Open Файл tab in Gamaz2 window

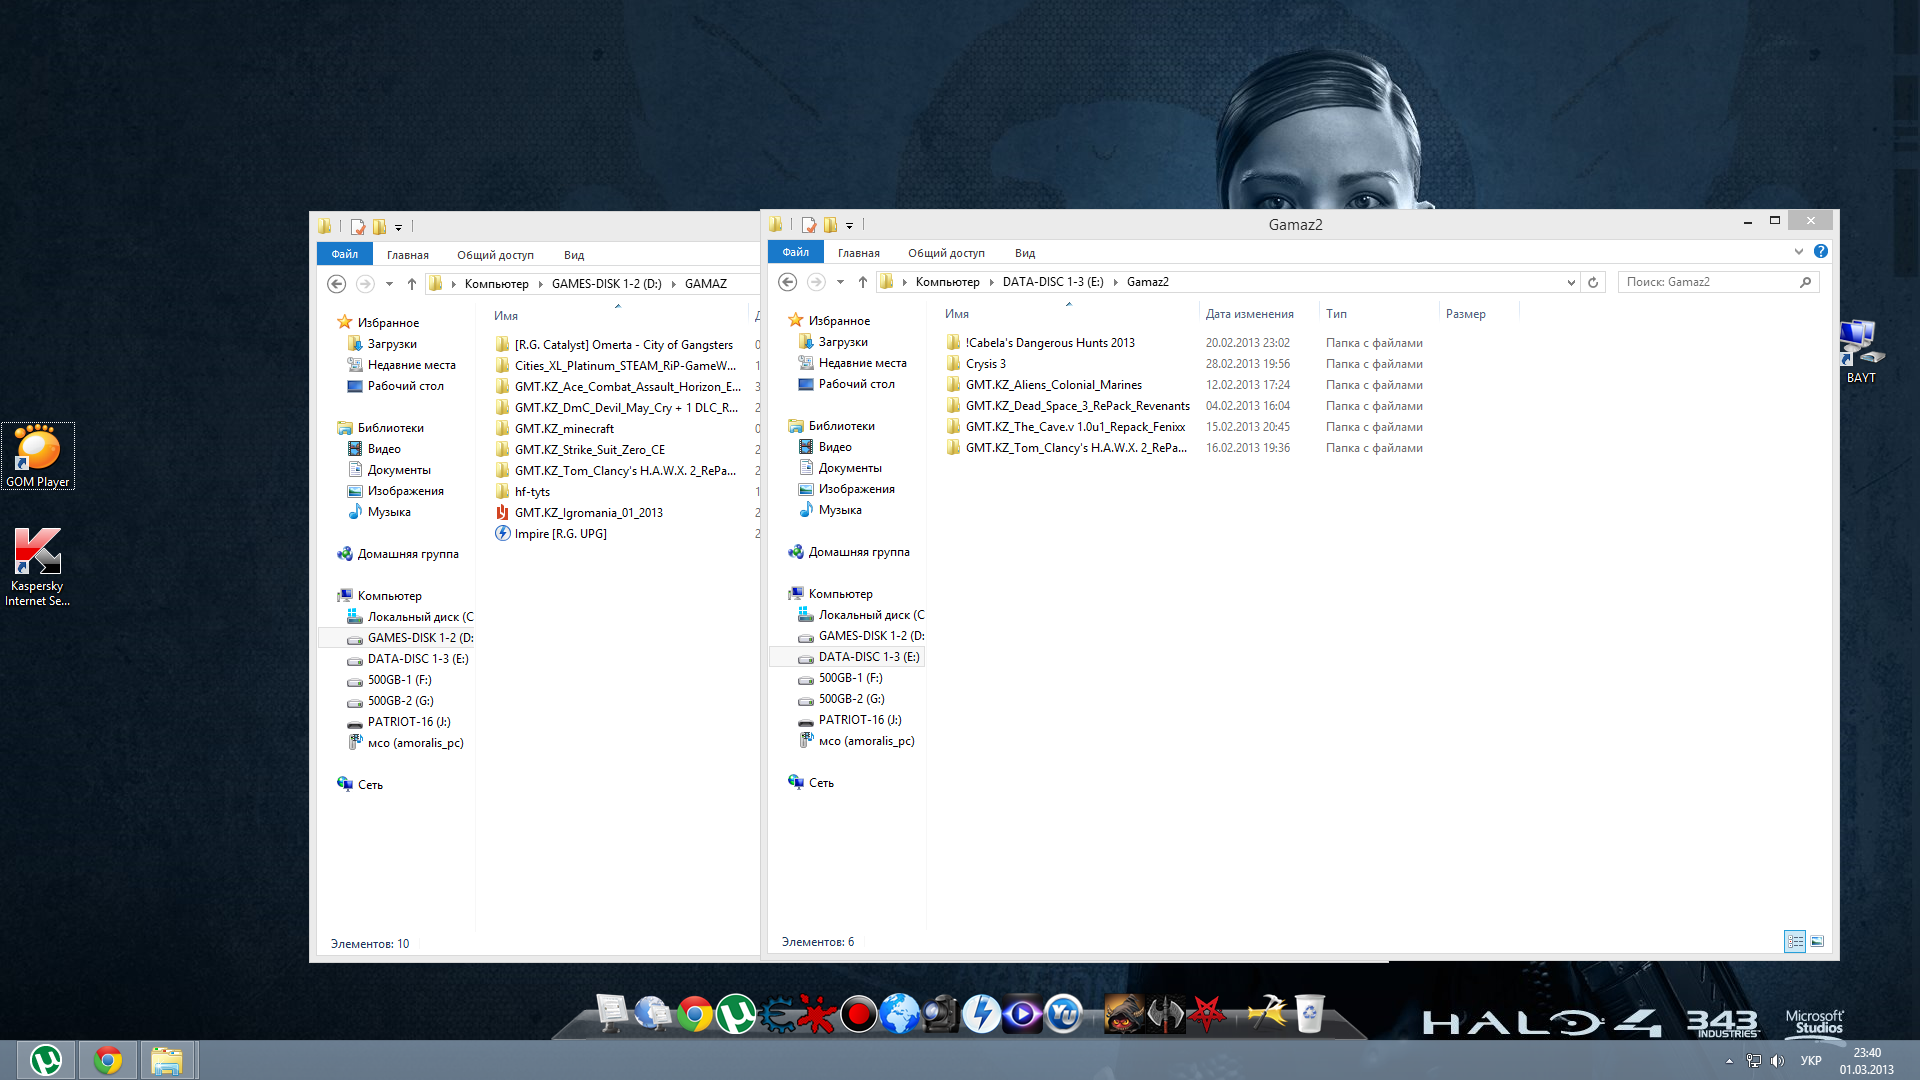click(796, 252)
